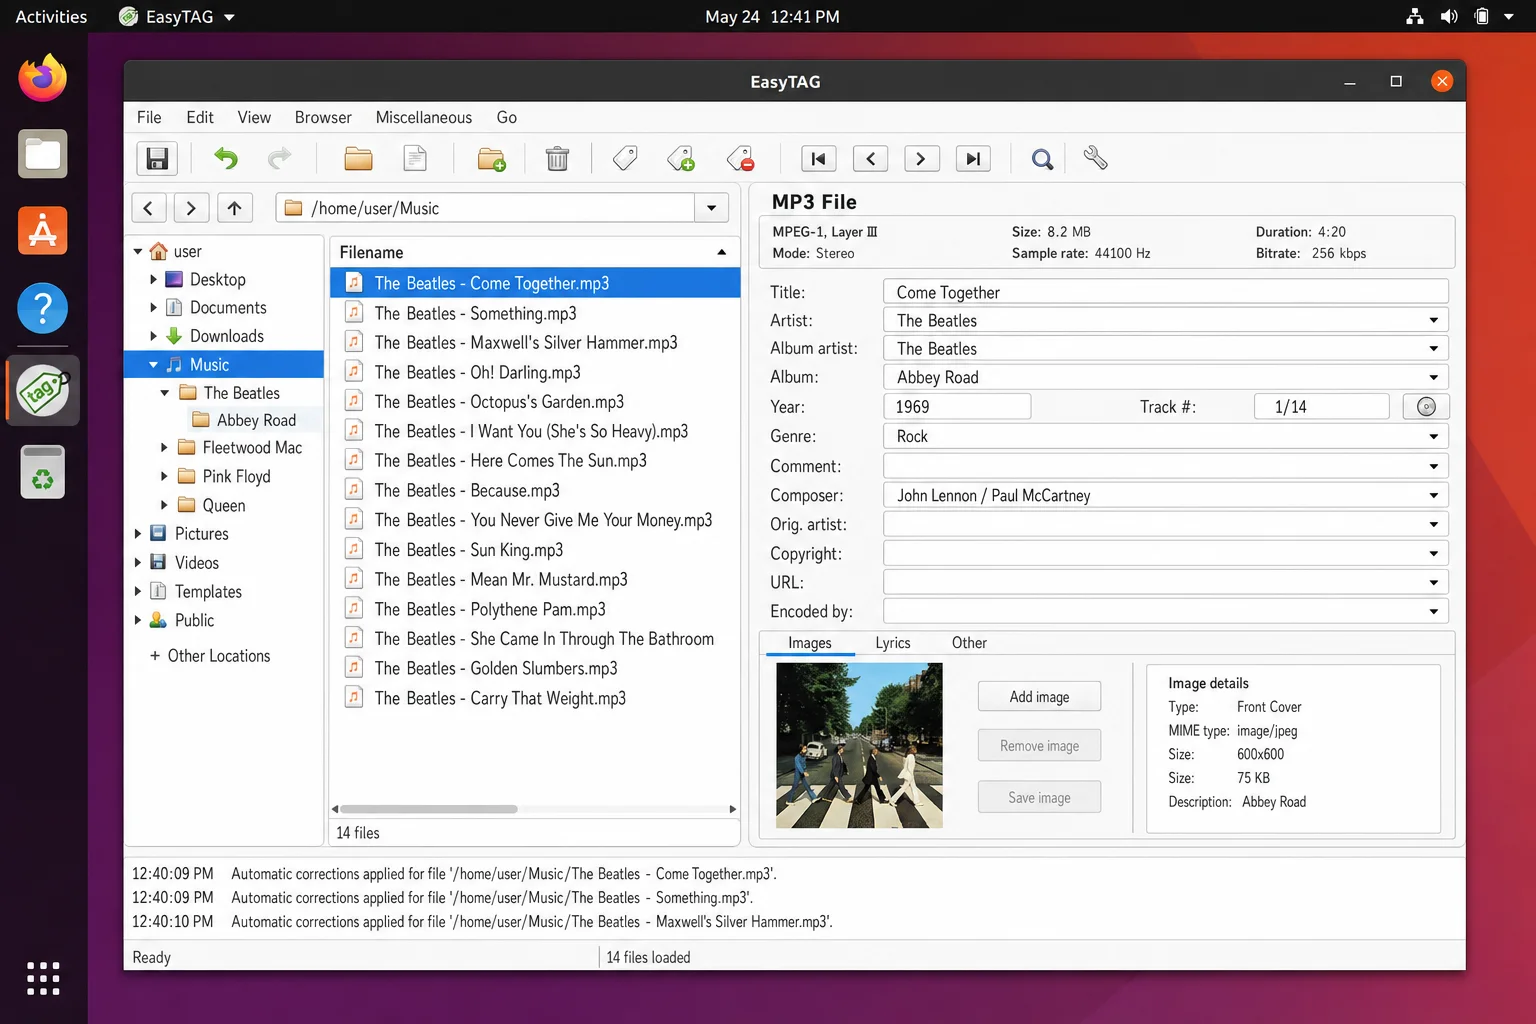Go to previous file in toolbar
The image size is (1536, 1024).
(870, 159)
